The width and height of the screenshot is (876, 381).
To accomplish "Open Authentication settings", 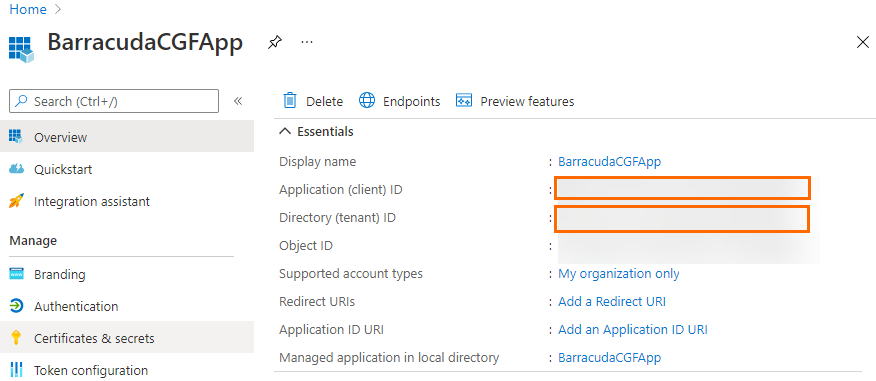I will [x=76, y=307].
